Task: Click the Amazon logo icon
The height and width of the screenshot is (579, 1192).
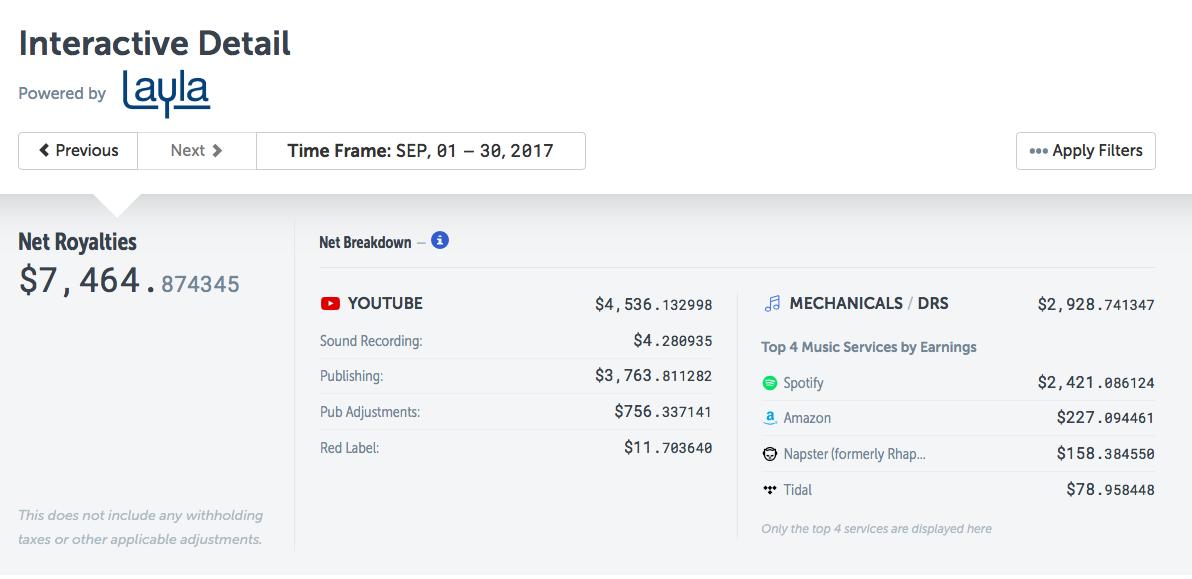Action: (769, 418)
